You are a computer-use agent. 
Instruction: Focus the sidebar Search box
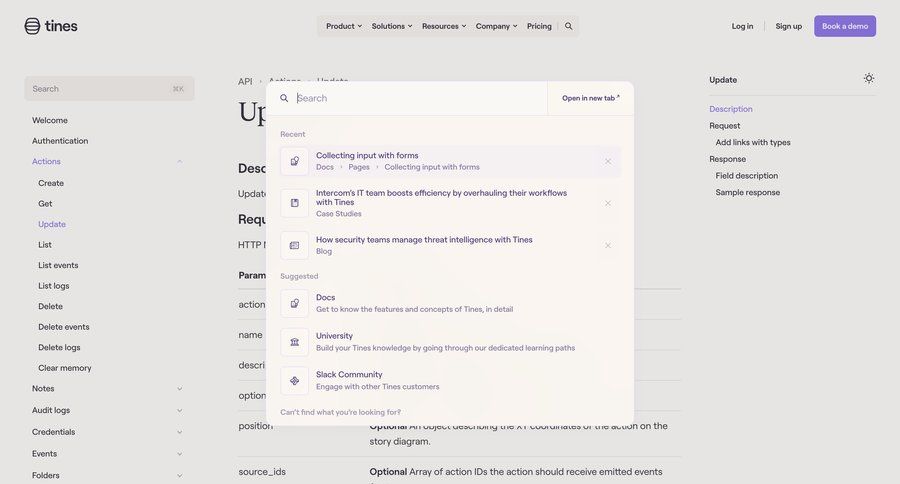[x=109, y=88]
